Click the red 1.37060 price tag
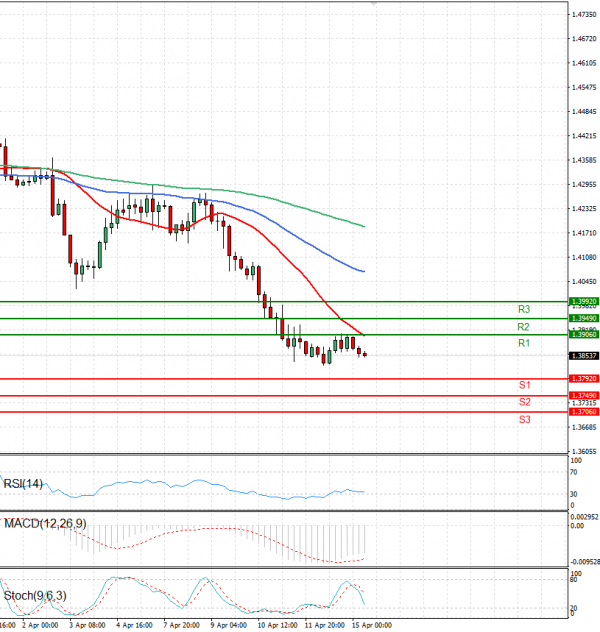Screen dimensions: 600x632 click(584, 412)
